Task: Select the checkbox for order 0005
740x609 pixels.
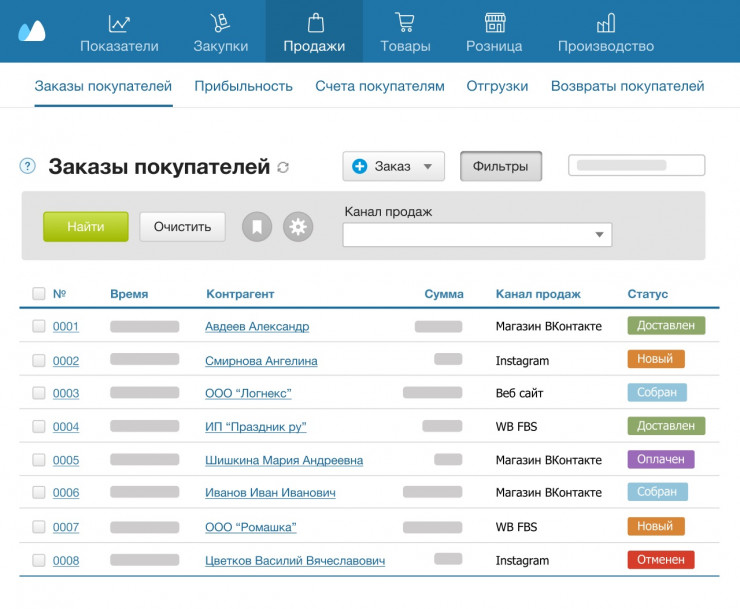Action: pyautogui.click(x=39, y=460)
